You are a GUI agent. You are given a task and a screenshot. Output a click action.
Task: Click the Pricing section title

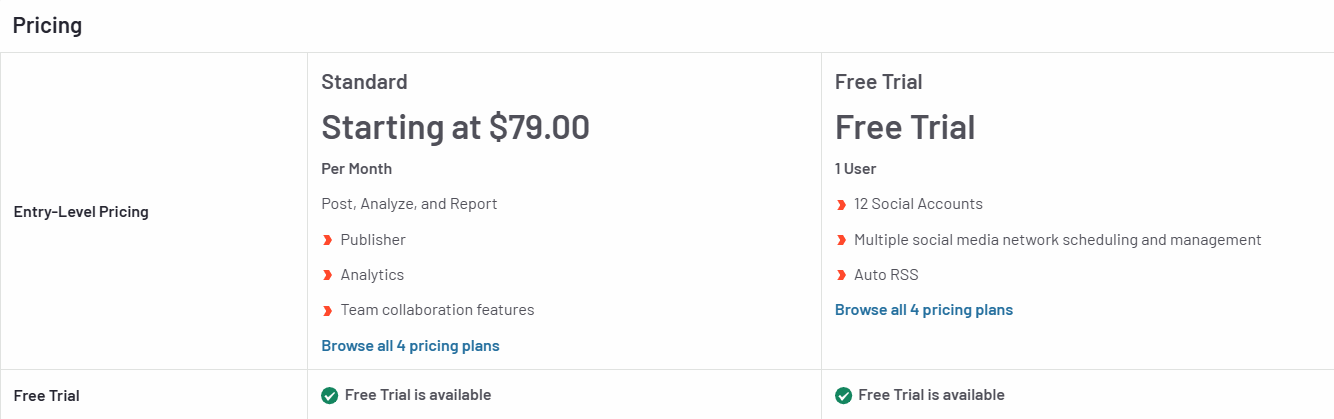[x=47, y=26]
